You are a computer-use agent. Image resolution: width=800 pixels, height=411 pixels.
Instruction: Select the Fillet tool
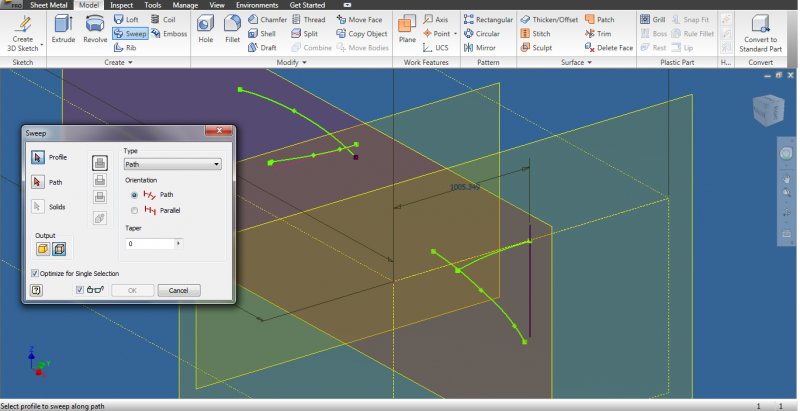point(232,28)
